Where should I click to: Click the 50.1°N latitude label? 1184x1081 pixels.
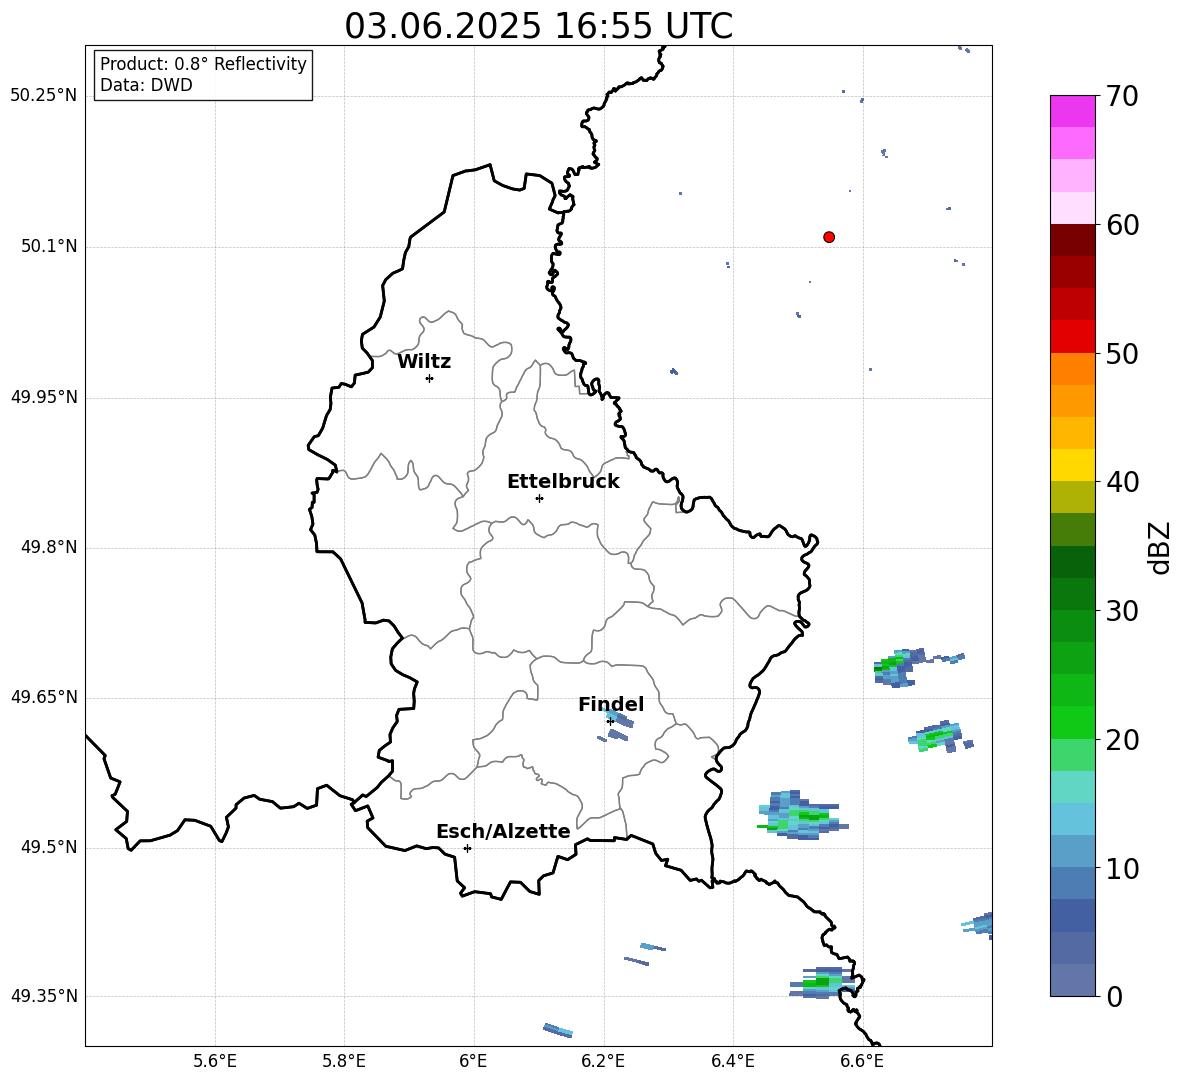tap(49, 247)
